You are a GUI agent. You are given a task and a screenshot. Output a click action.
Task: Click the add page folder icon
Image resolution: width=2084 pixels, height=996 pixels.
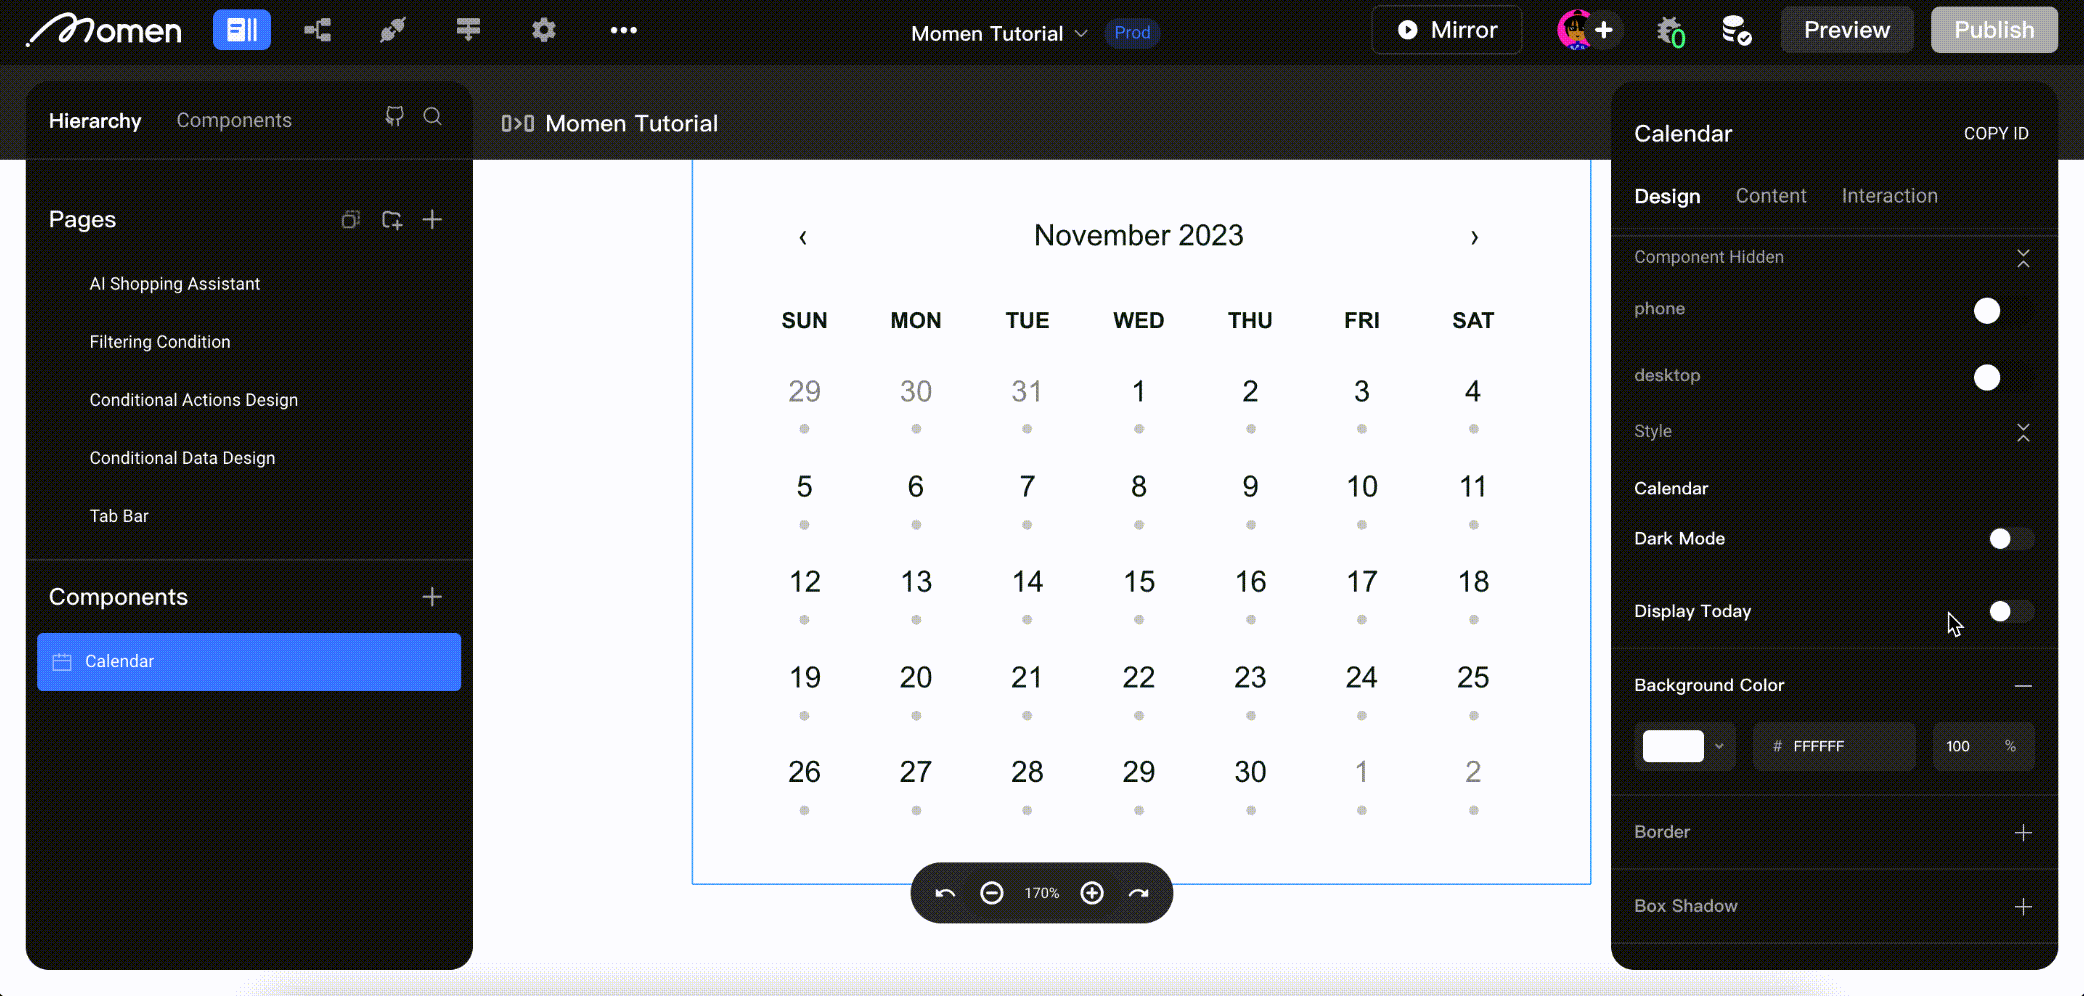(392, 219)
